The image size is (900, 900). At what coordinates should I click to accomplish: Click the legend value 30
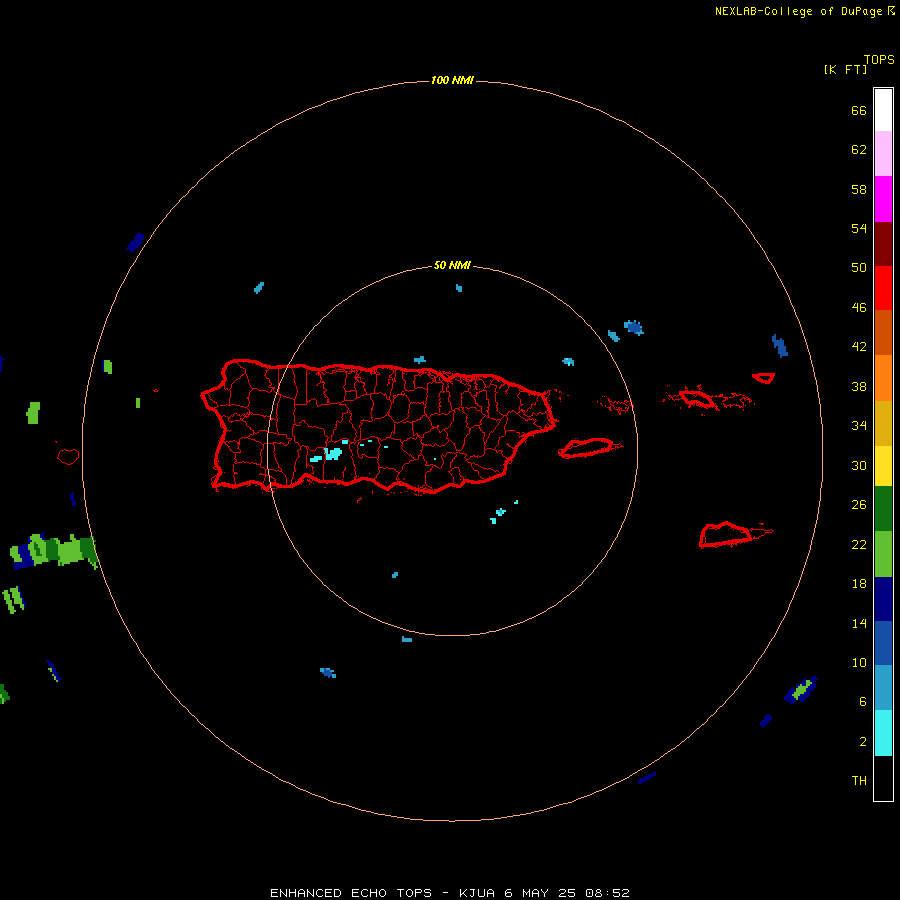click(859, 465)
